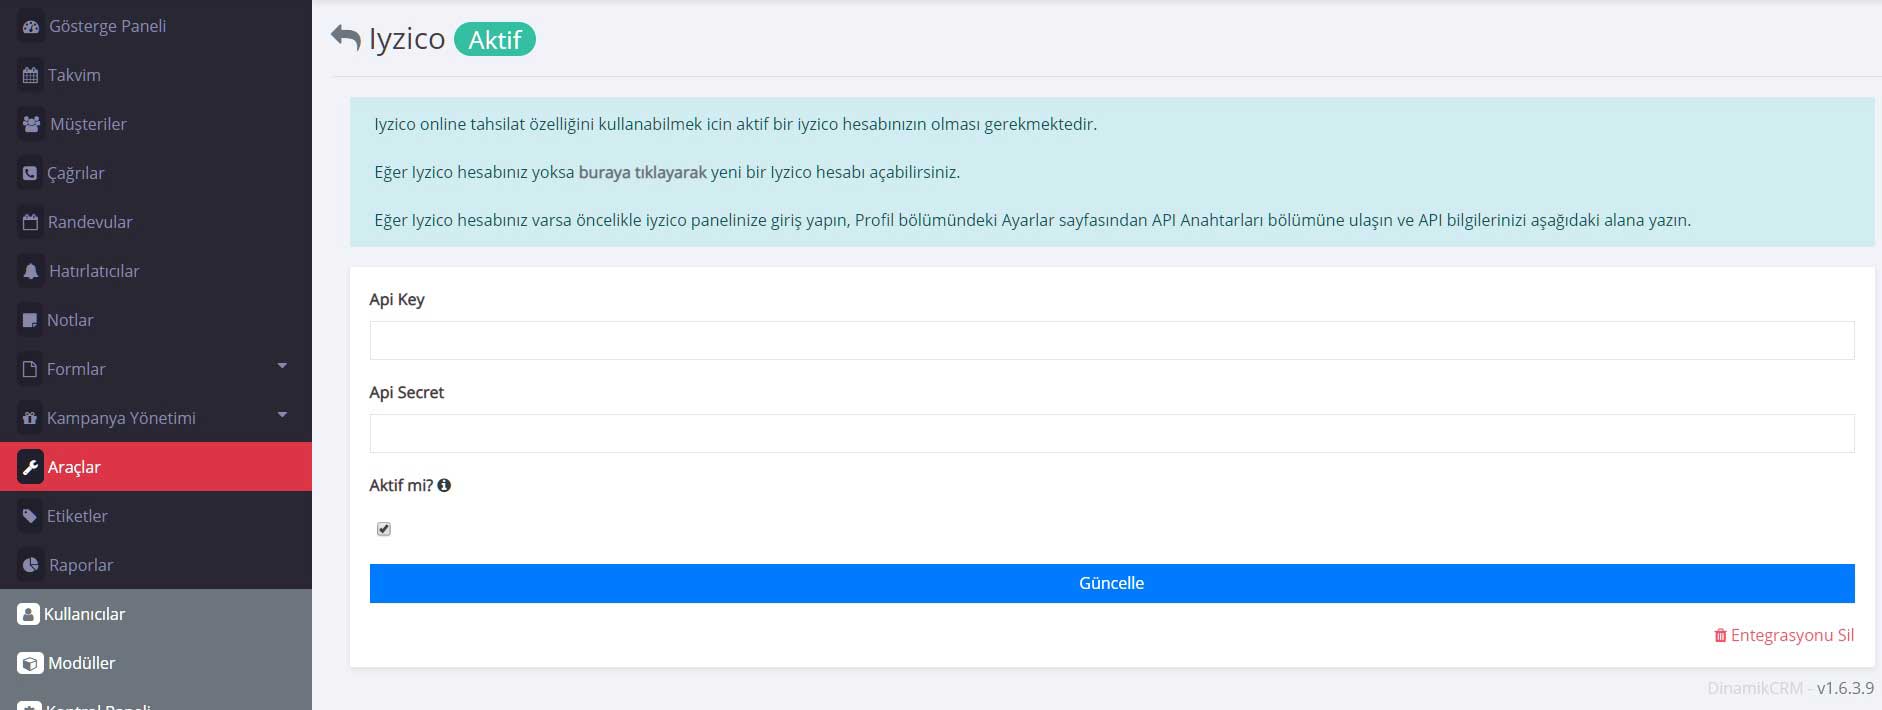Open Kullanıcılar in the sidebar
Image resolution: width=1882 pixels, height=710 pixels.
point(156,614)
